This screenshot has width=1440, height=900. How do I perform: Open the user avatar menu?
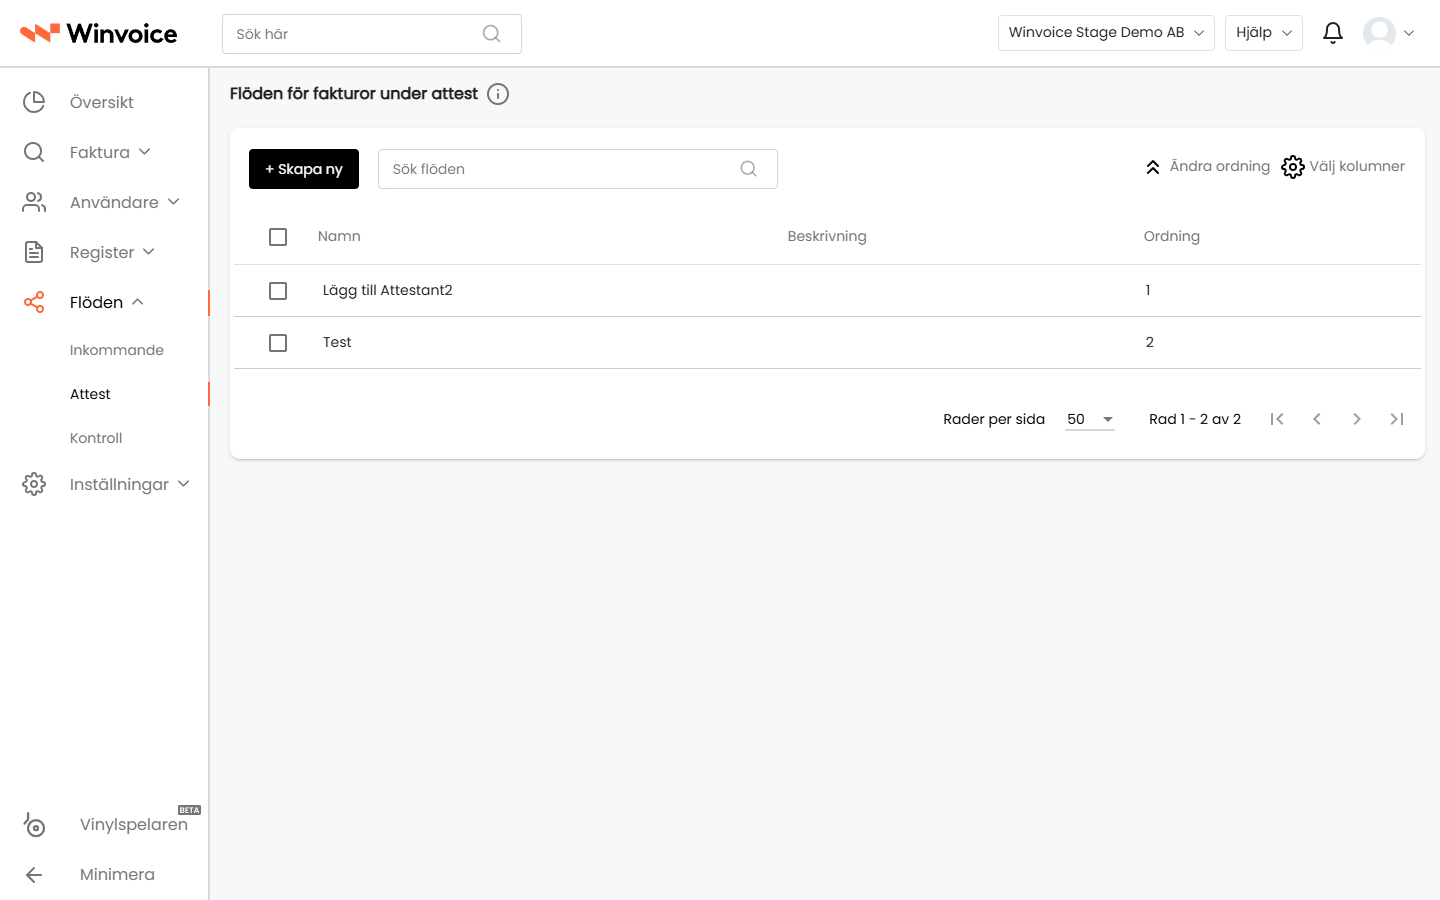(1389, 33)
